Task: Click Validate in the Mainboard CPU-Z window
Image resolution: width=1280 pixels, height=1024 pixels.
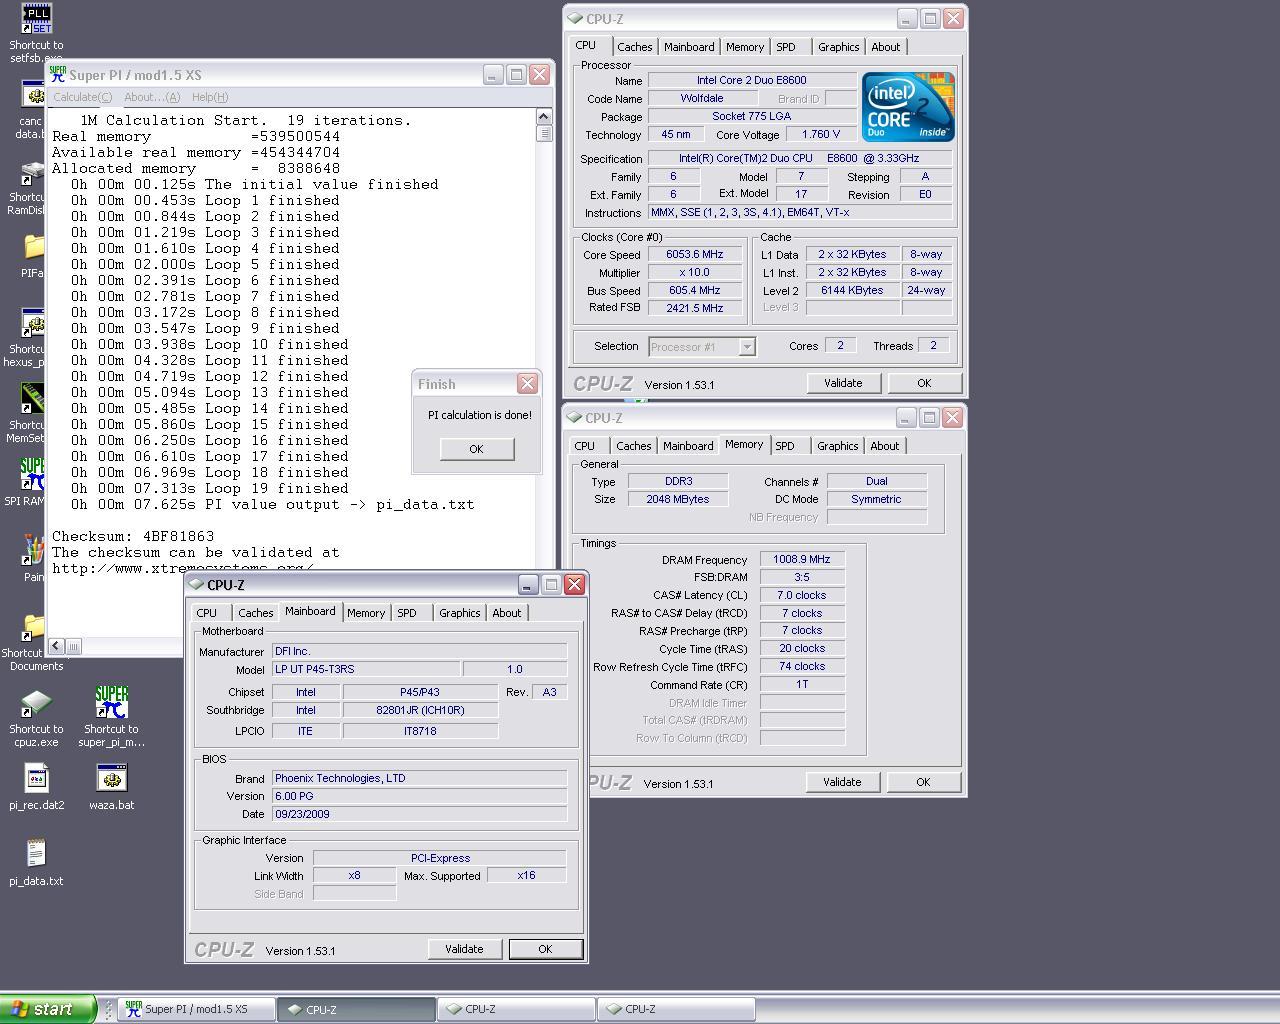Action: [x=464, y=949]
